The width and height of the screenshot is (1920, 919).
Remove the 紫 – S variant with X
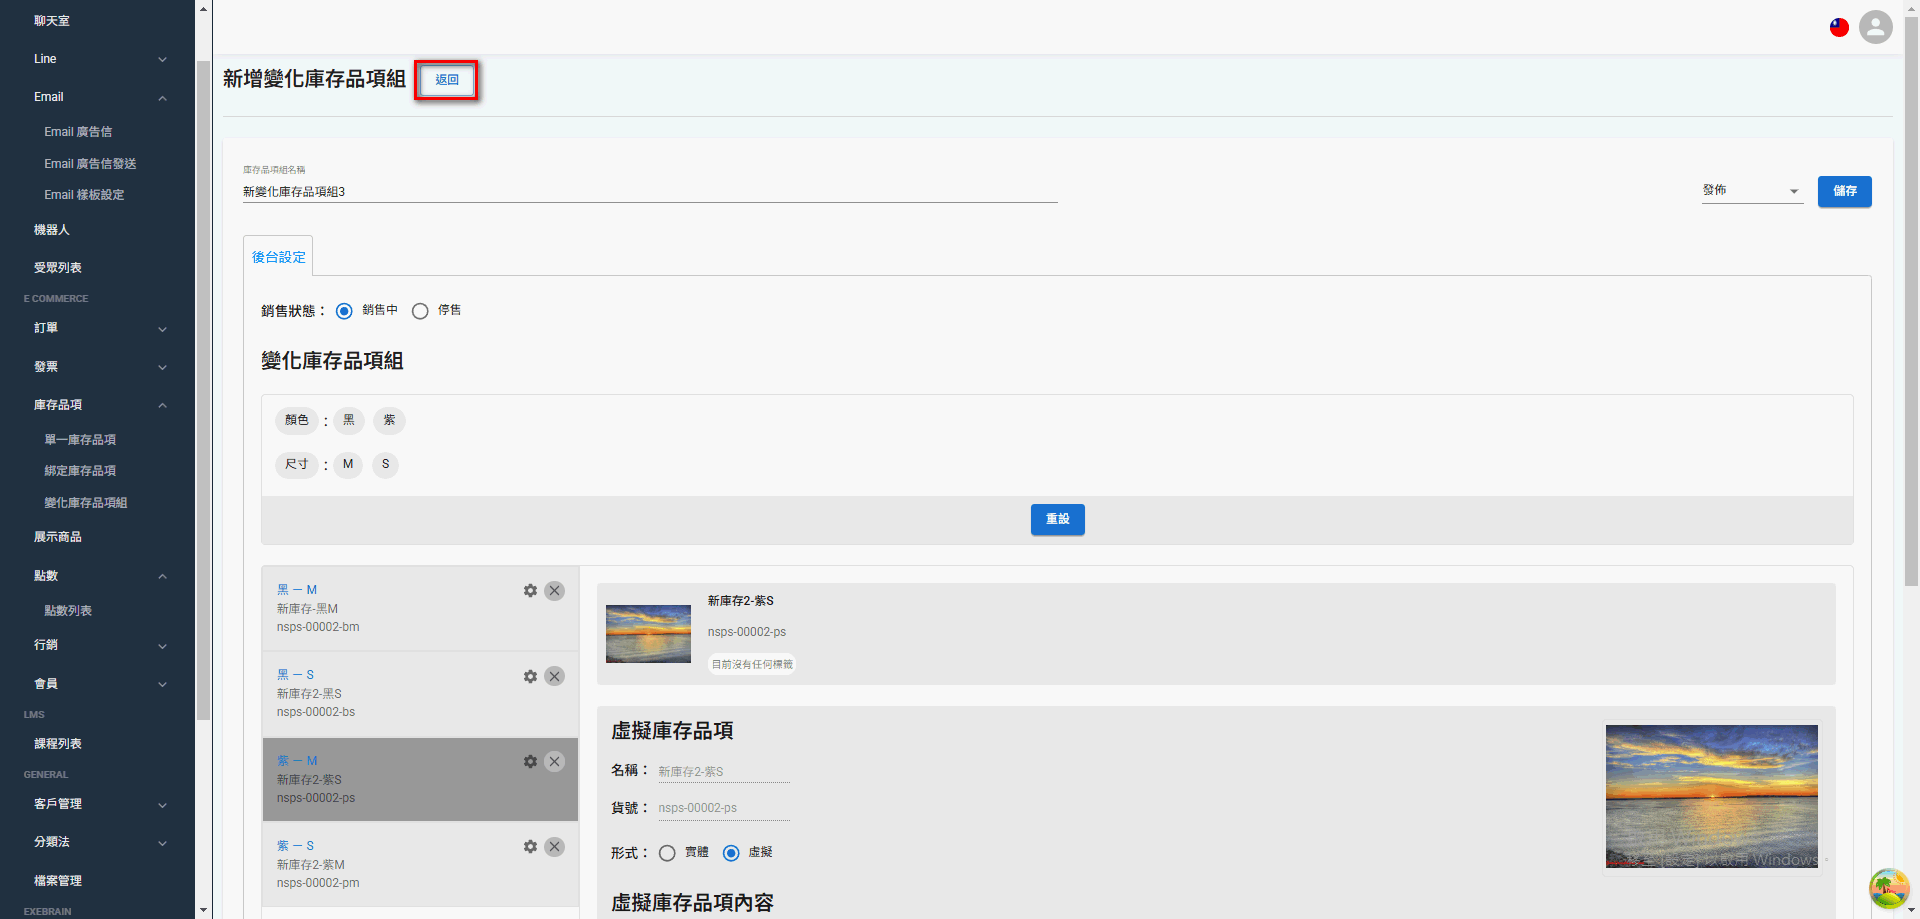pos(554,847)
